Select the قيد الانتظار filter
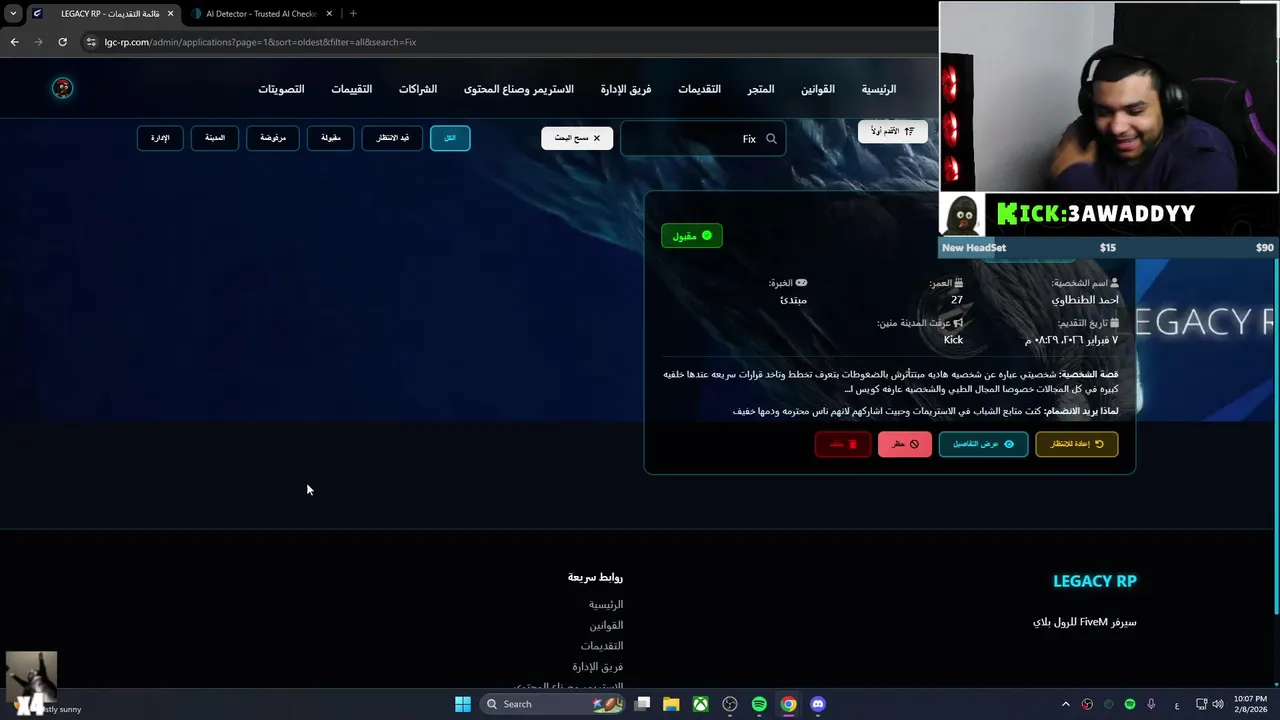This screenshot has height=720, width=1280. [x=392, y=138]
